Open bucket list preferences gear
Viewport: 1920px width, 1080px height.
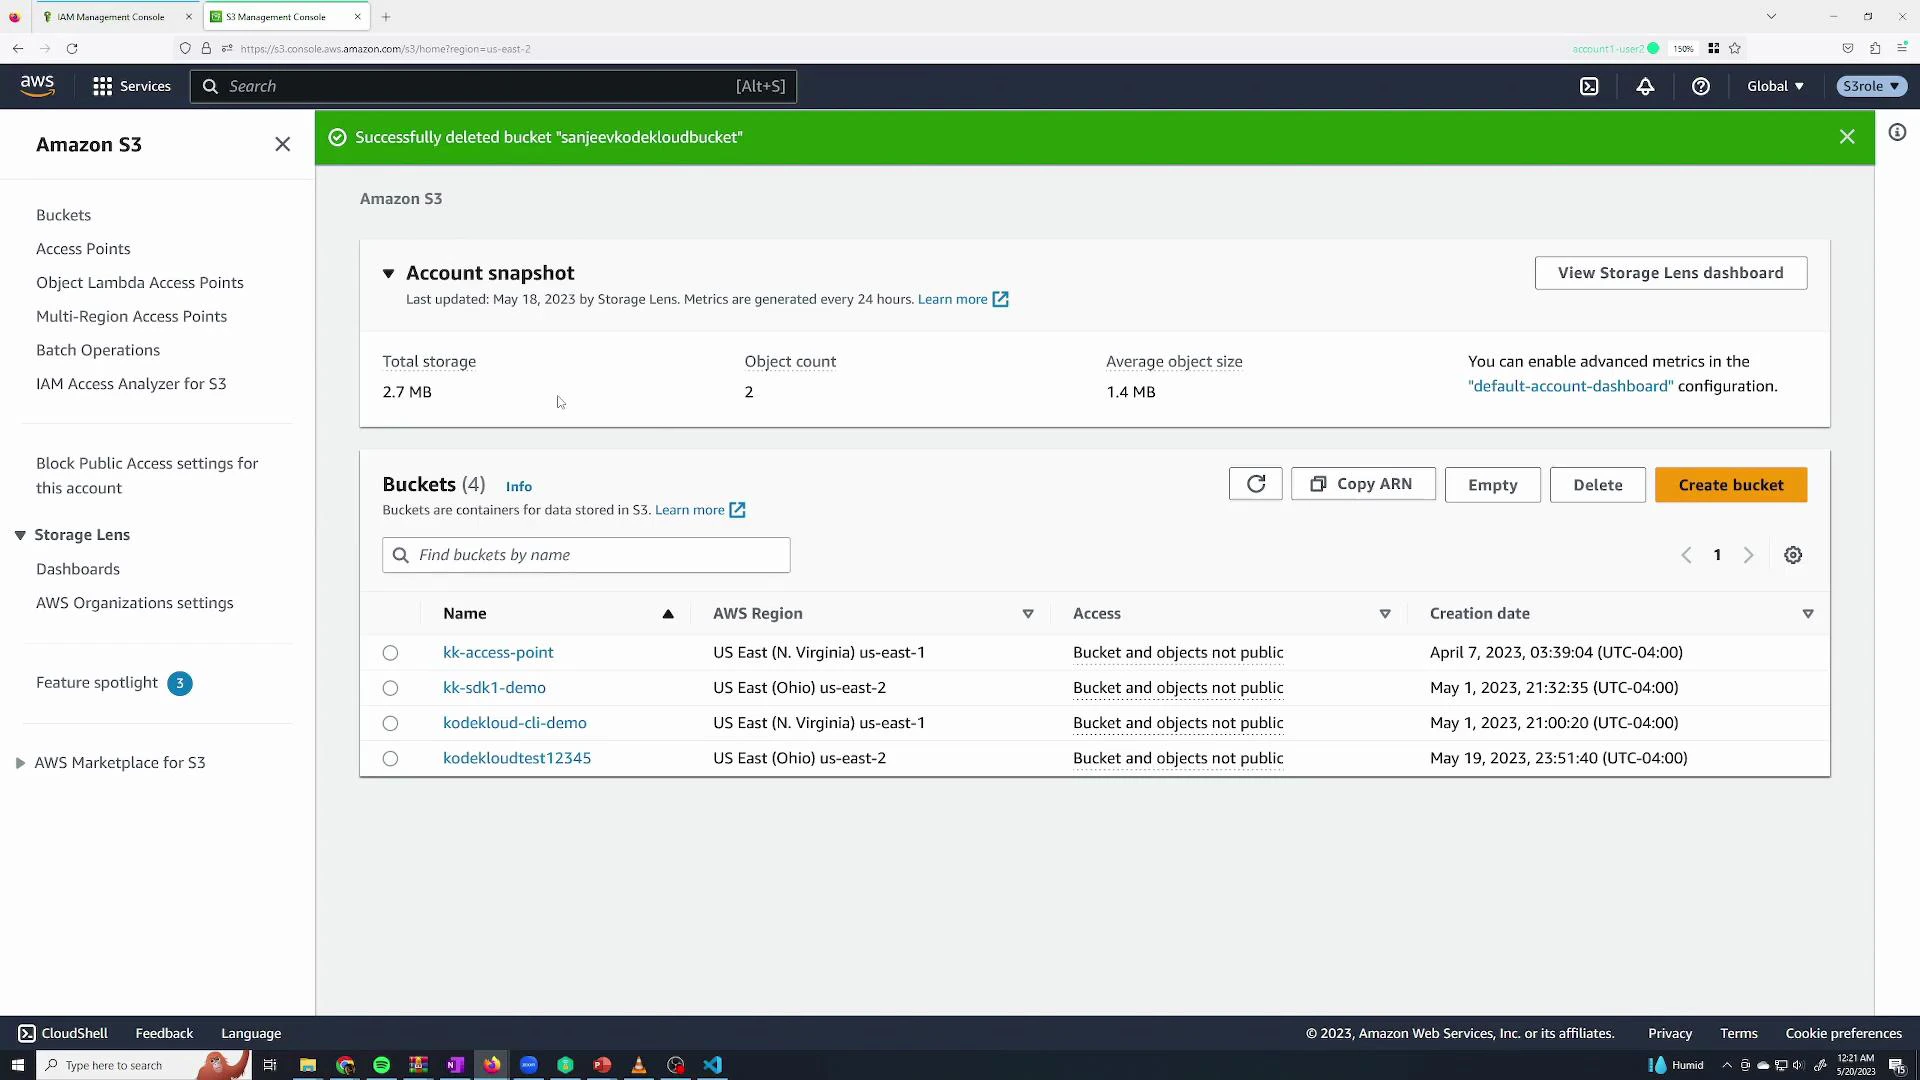1793,555
